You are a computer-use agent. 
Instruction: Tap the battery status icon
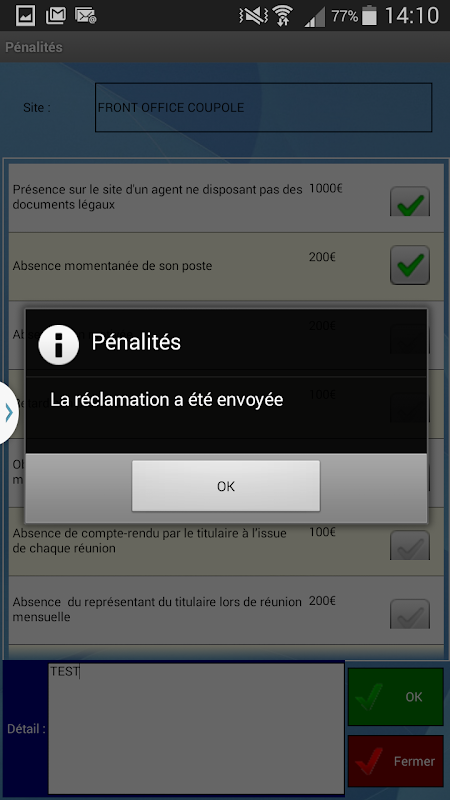pyautogui.click(x=368, y=16)
